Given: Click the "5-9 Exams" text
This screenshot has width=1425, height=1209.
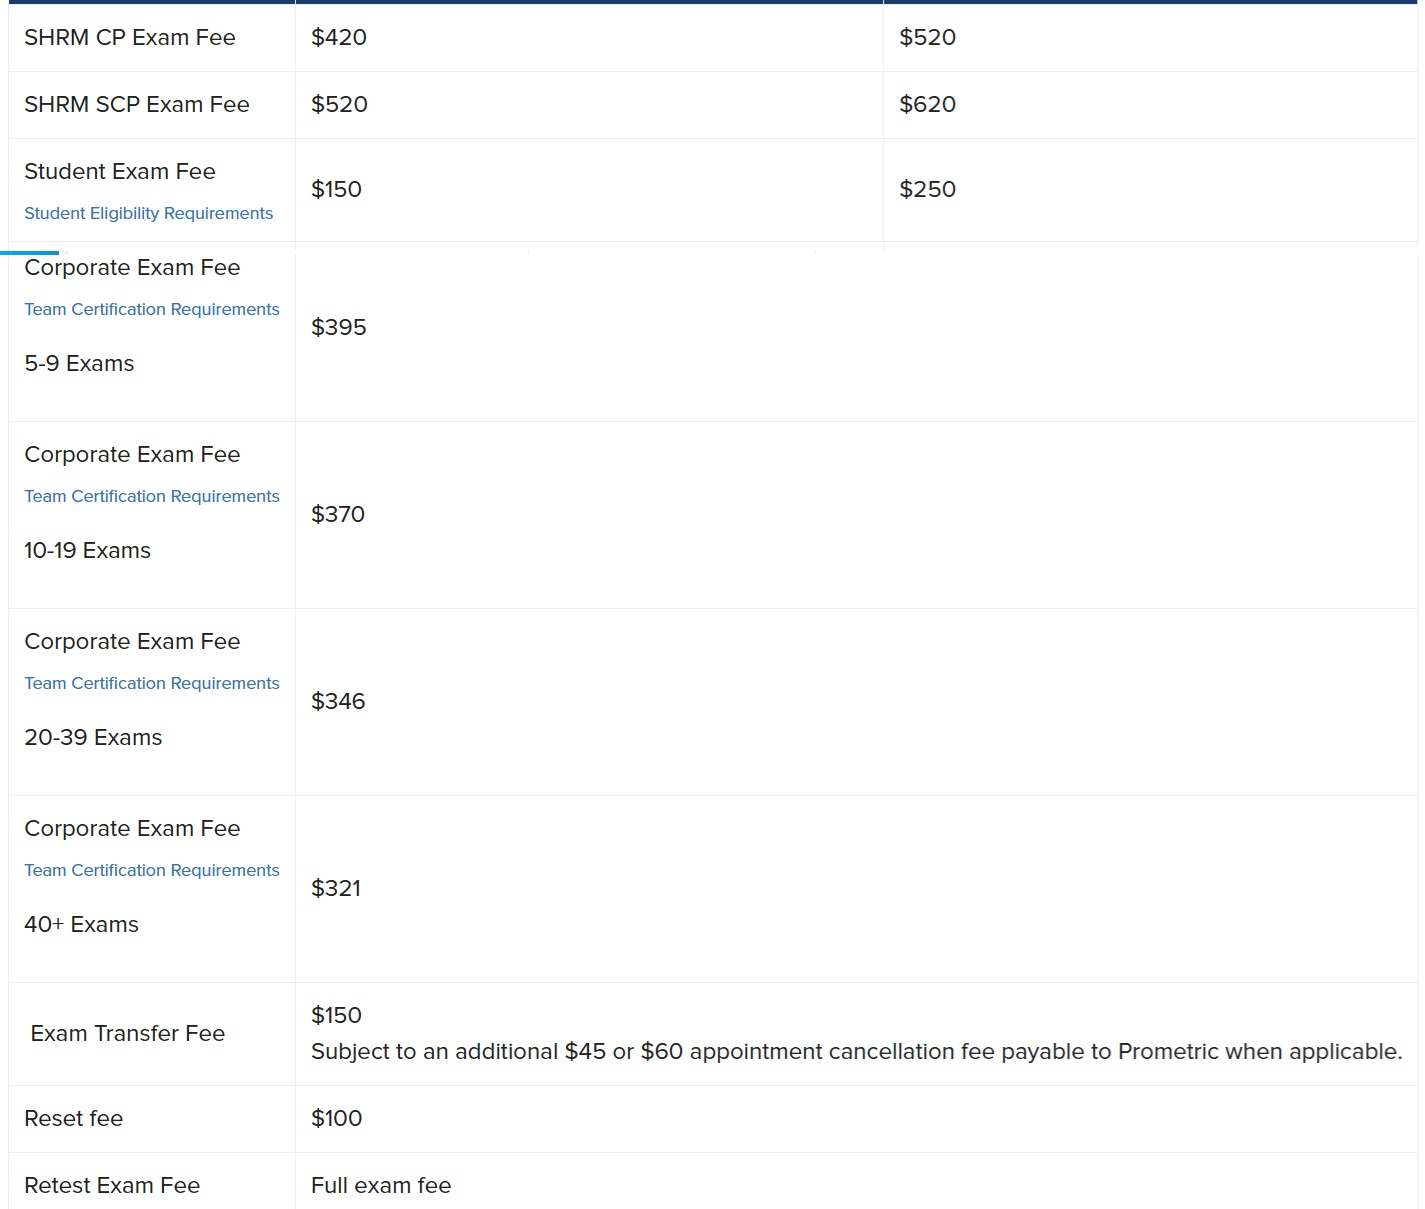Looking at the screenshot, I should pyautogui.click(x=79, y=363).
